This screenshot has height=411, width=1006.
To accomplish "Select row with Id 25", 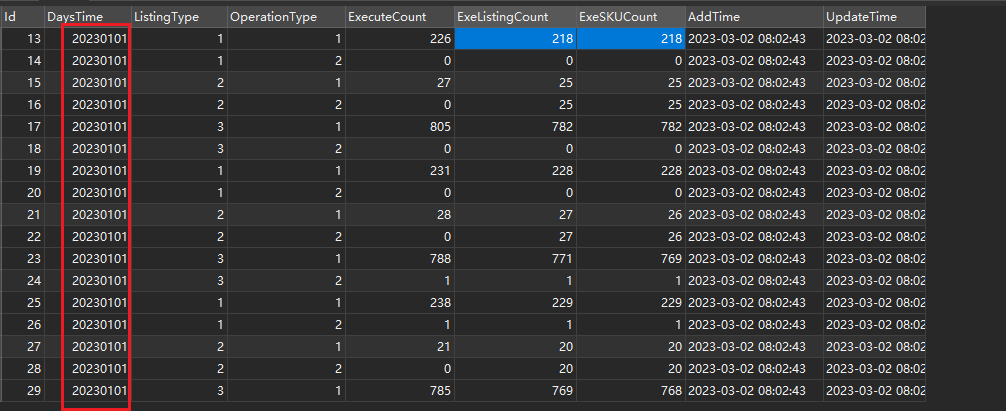I will (463, 303).
